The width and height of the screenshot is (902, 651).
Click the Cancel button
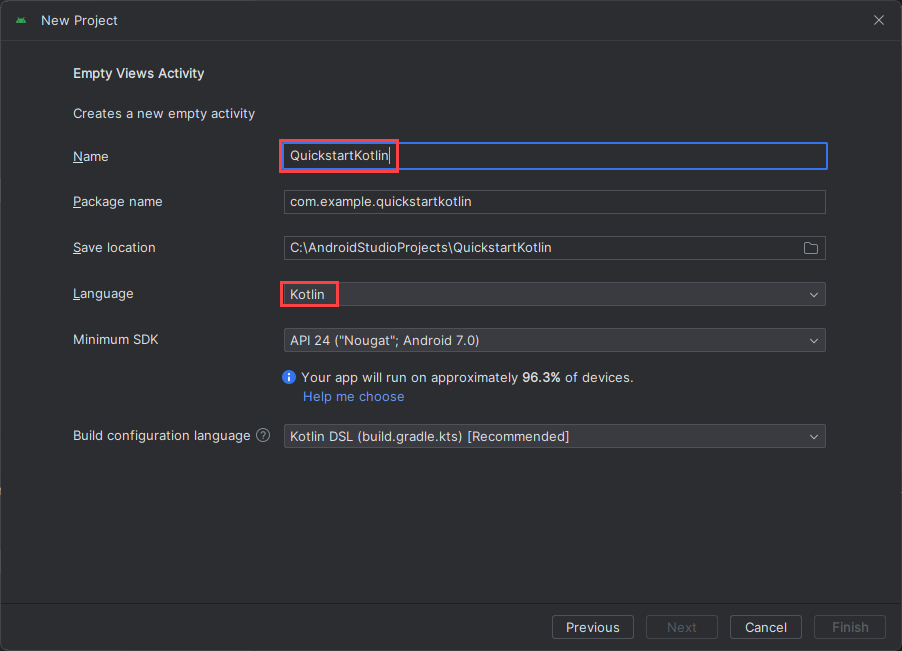pyautogui.click(x=765, y=627)
